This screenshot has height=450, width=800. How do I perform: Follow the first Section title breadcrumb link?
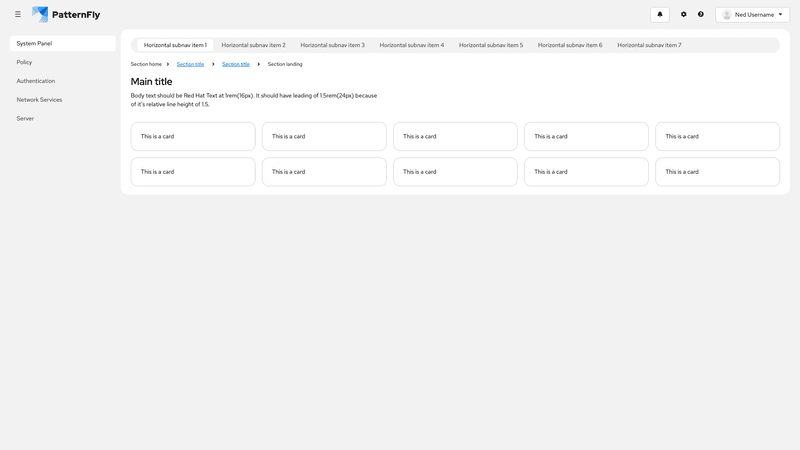coord(190,64)
